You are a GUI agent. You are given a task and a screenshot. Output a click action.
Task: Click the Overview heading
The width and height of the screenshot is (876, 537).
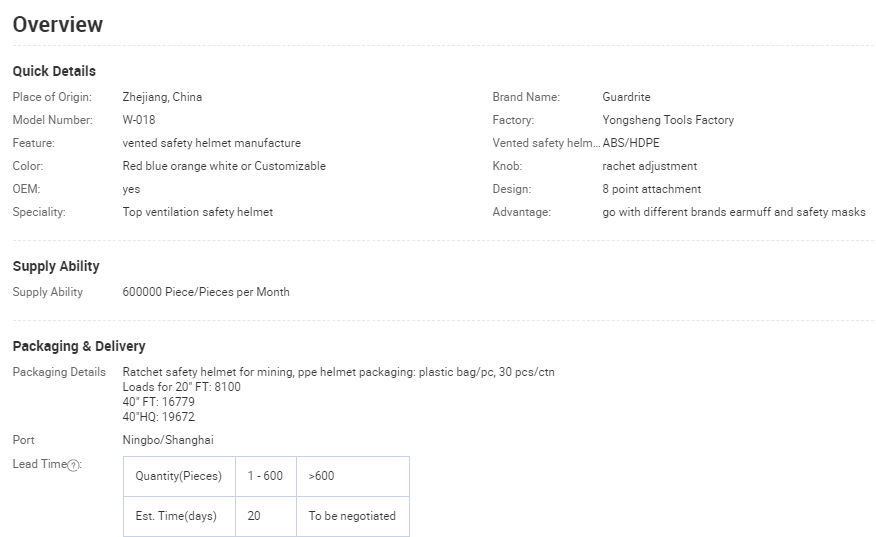point(58,25)
